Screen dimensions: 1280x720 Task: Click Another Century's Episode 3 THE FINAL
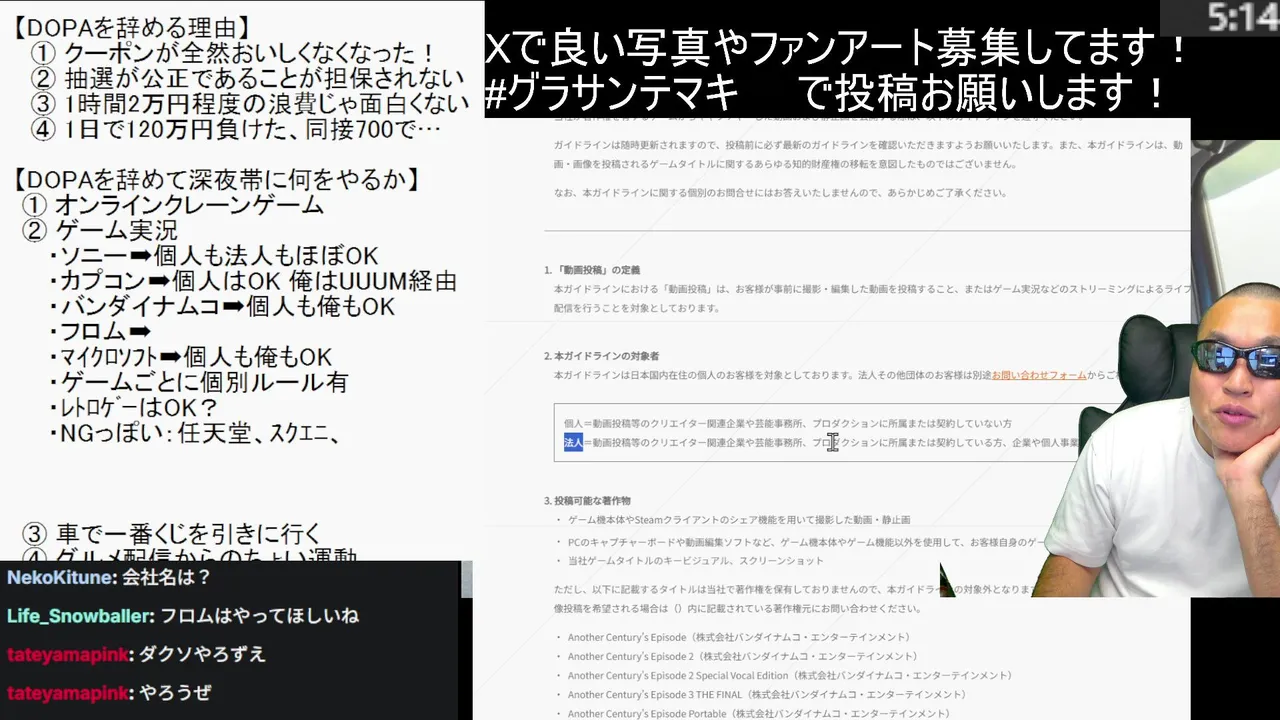767,694
